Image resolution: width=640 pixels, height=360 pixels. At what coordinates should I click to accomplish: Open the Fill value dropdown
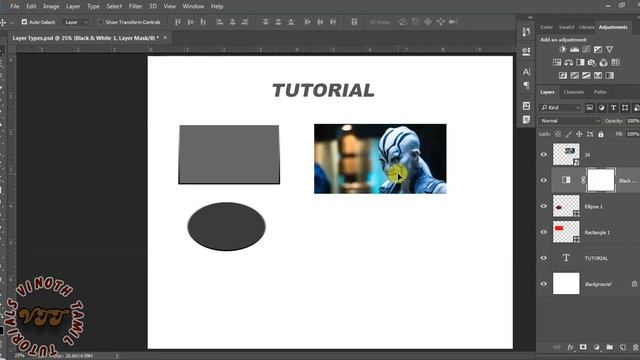point(633,134)
